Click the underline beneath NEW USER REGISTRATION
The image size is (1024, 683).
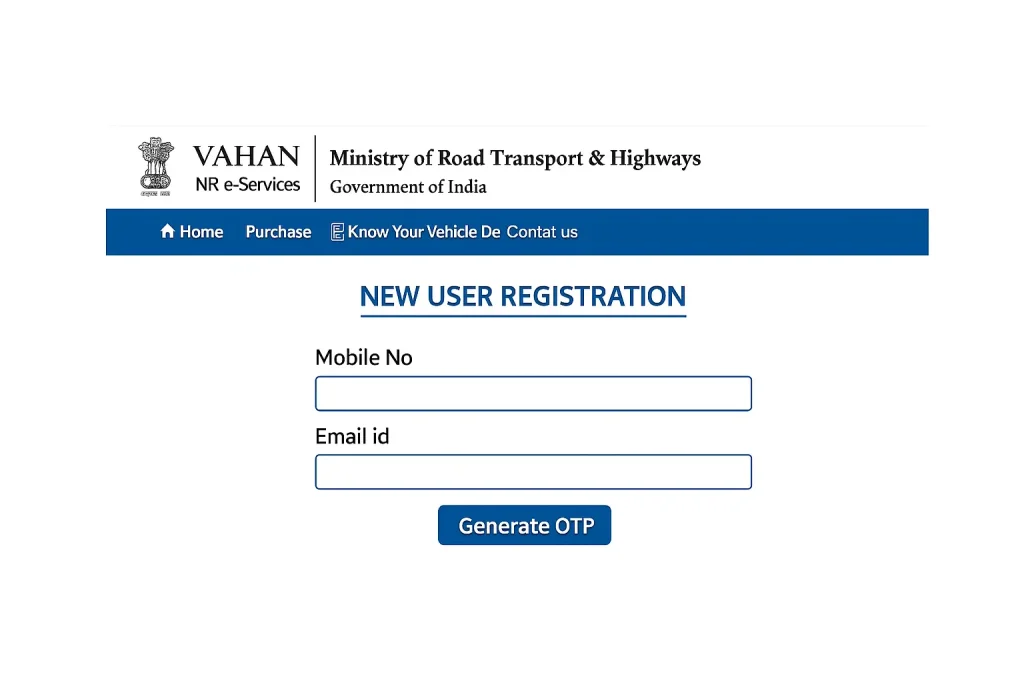pos(522,316)
